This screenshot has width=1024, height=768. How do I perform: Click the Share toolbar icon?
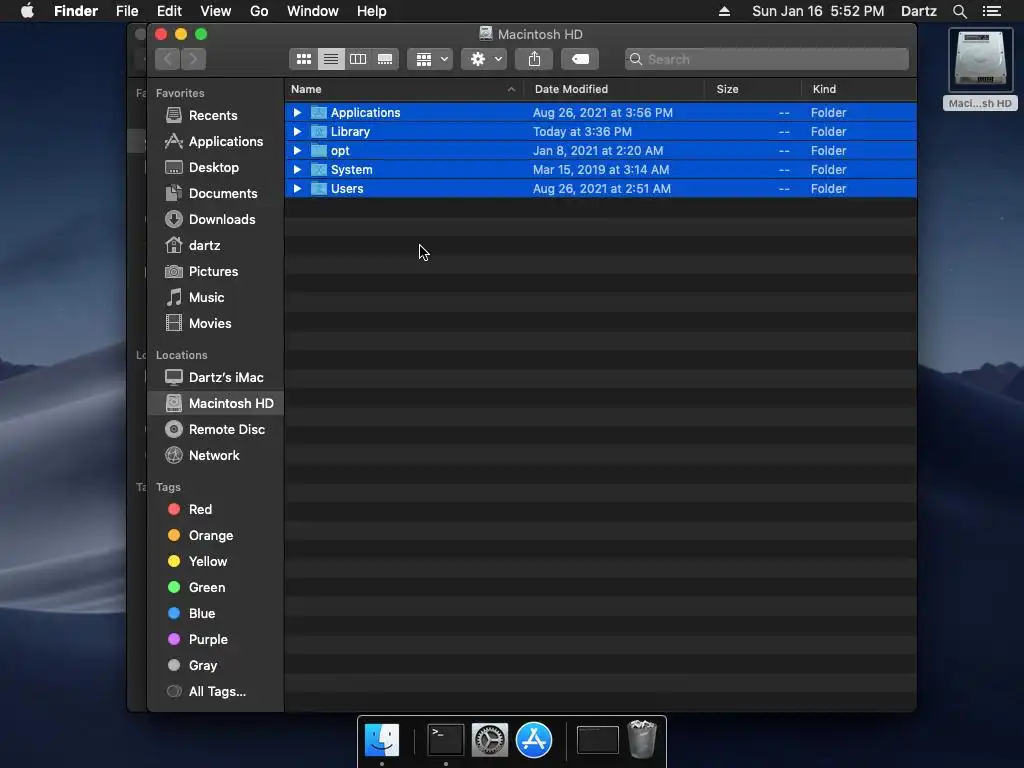tap(534, 59)
